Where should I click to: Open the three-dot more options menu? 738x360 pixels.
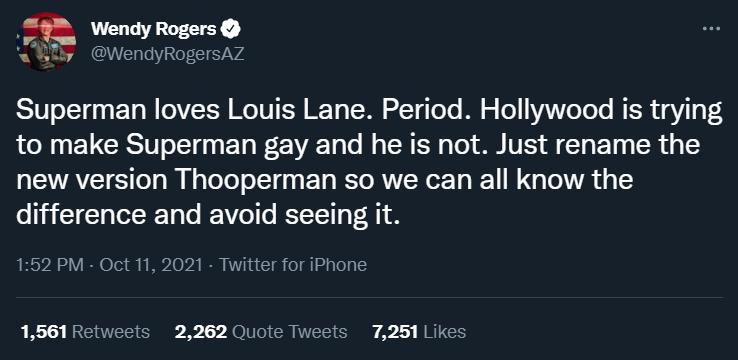tap(711, 29)
